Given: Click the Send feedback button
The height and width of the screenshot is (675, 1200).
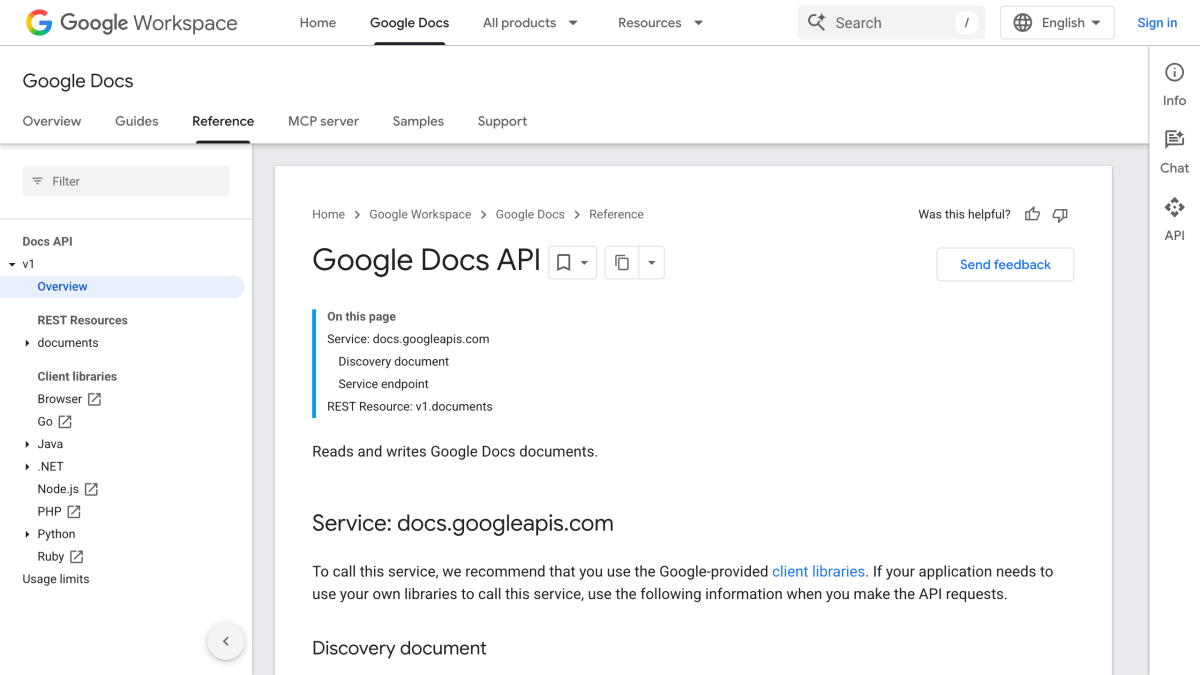Looking at the screenshot, I should [x=1005, y=264].
